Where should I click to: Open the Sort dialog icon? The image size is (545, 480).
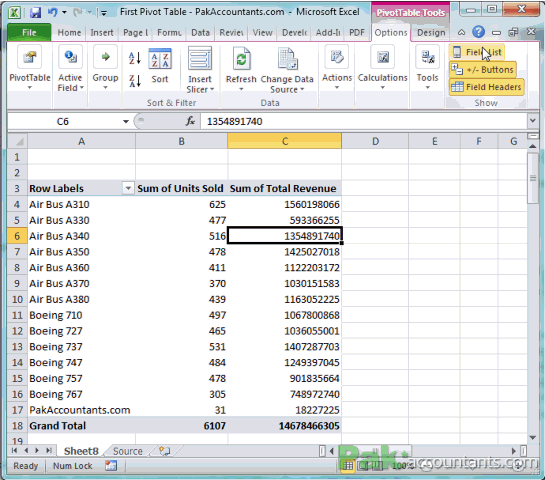point(160,59)
